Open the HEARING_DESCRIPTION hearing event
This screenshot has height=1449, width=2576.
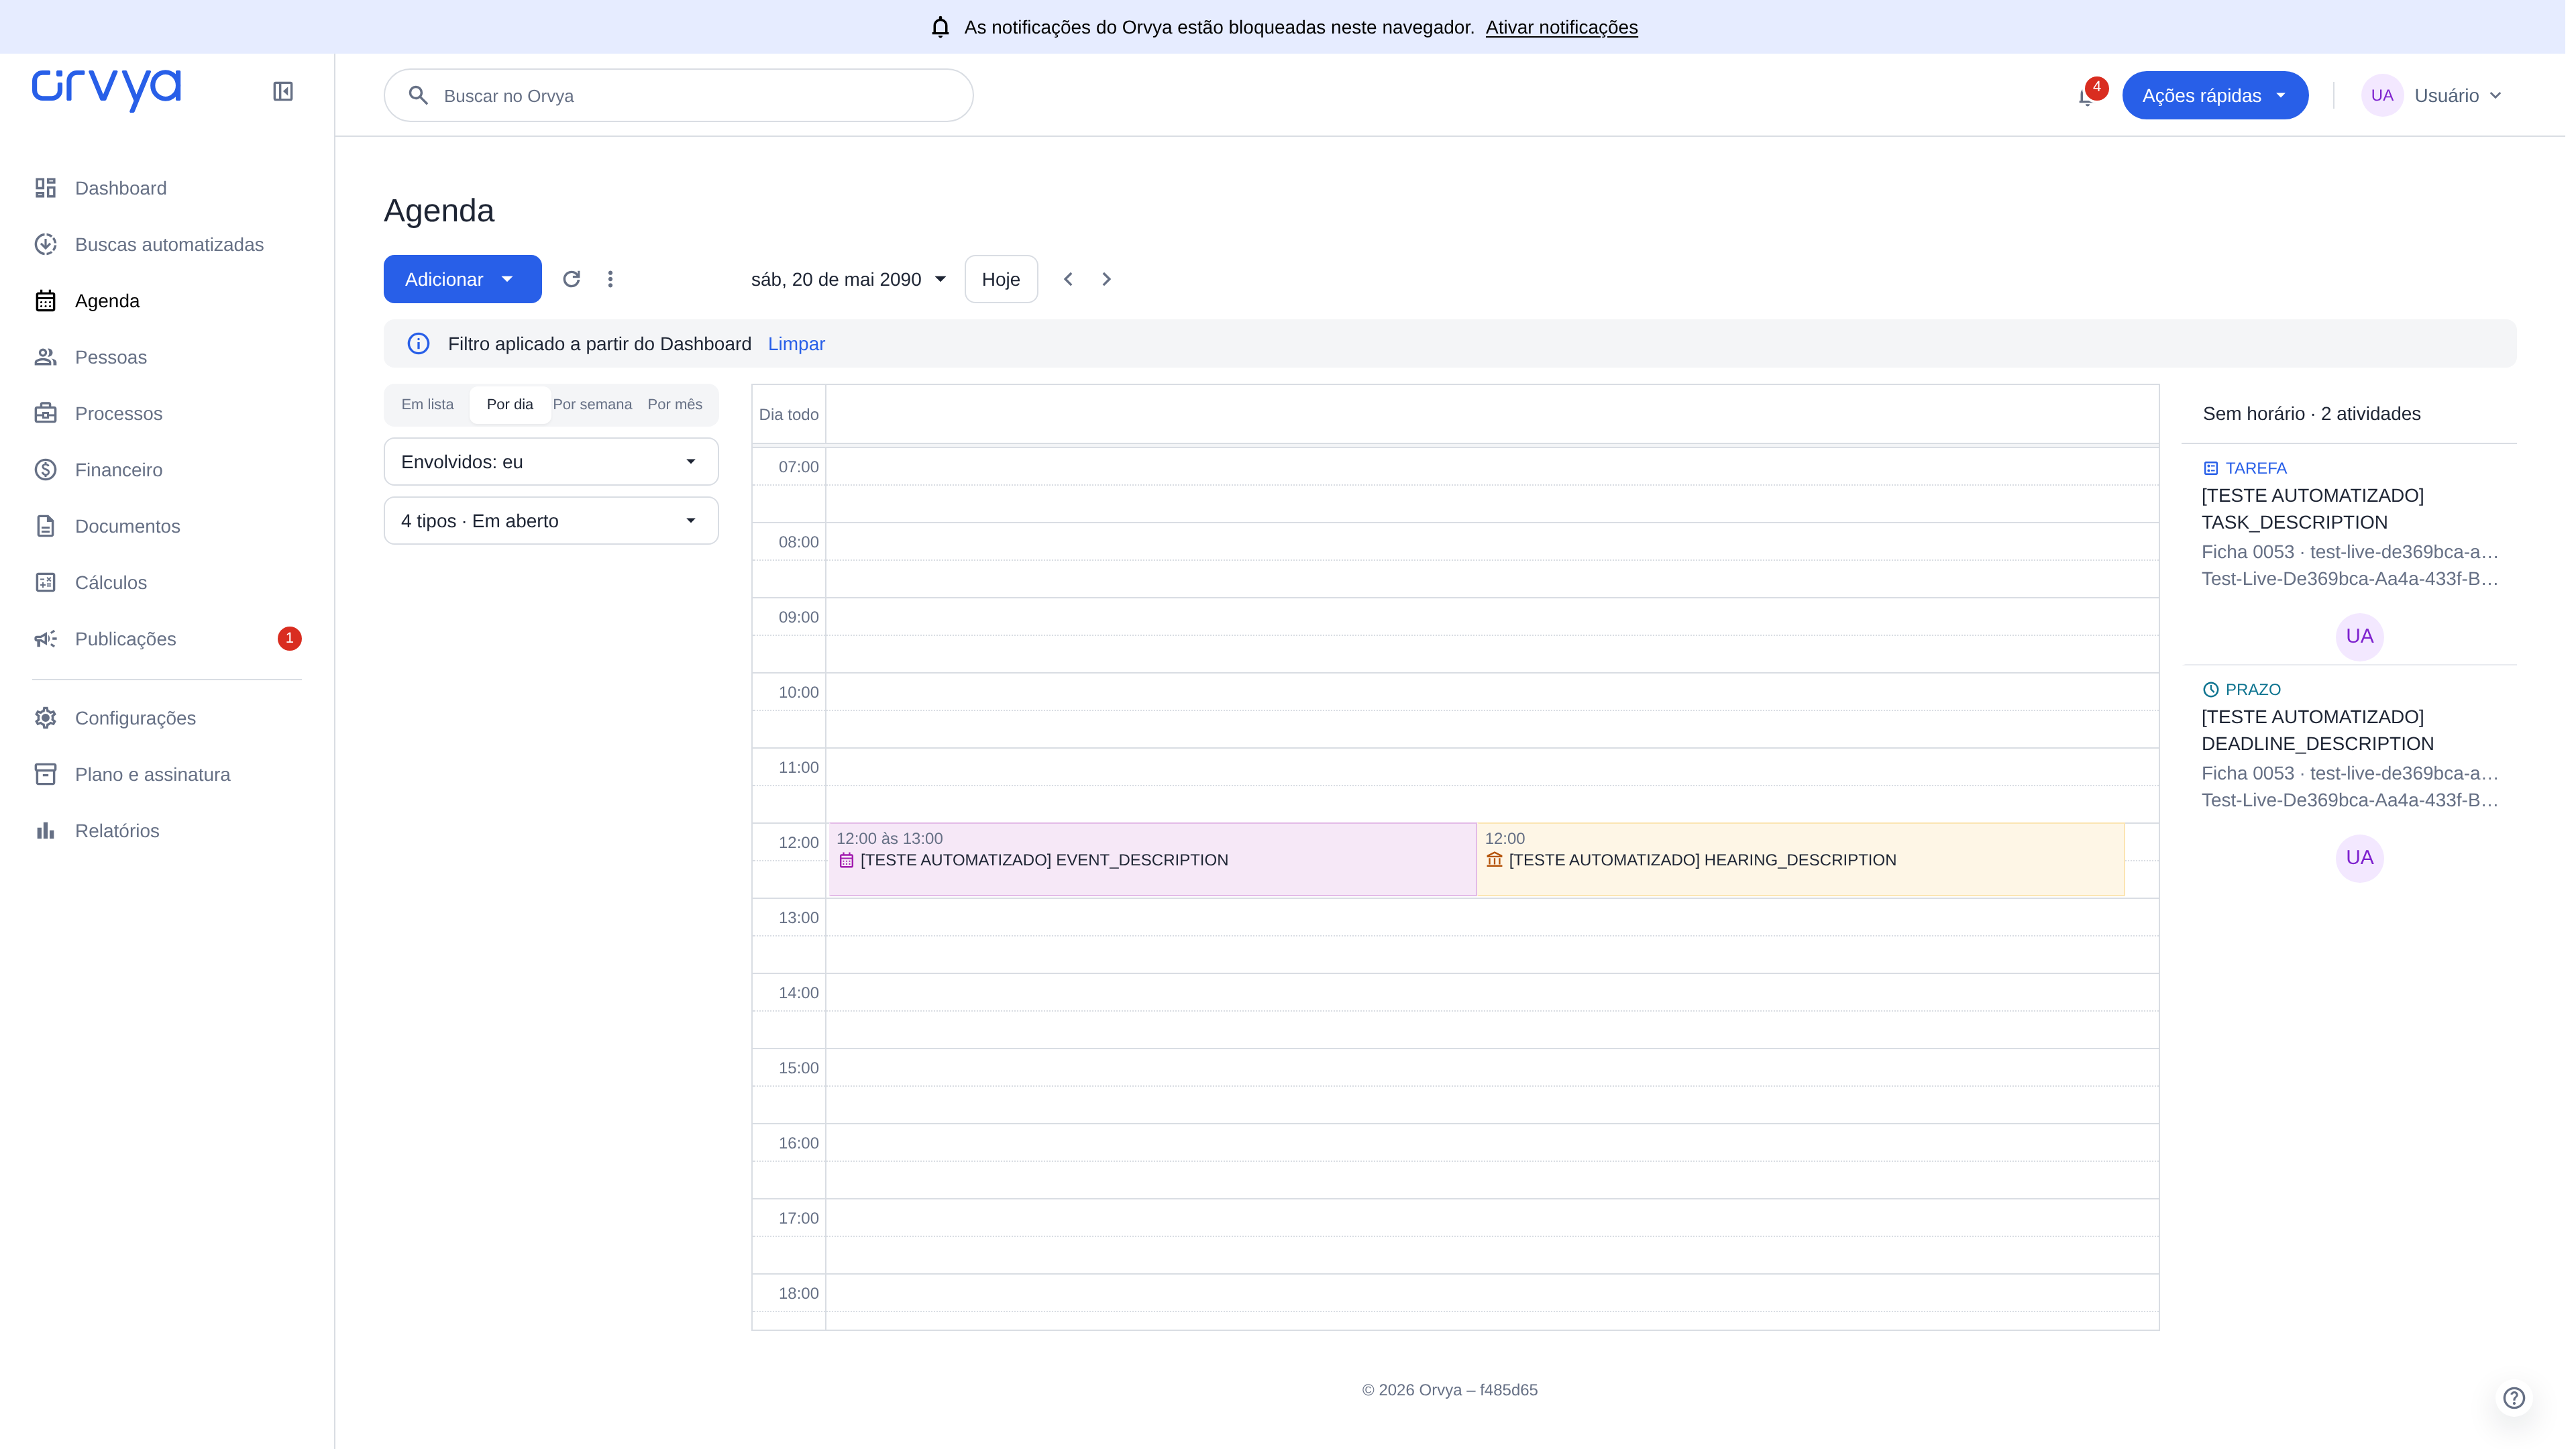[x=1800, y=860]
